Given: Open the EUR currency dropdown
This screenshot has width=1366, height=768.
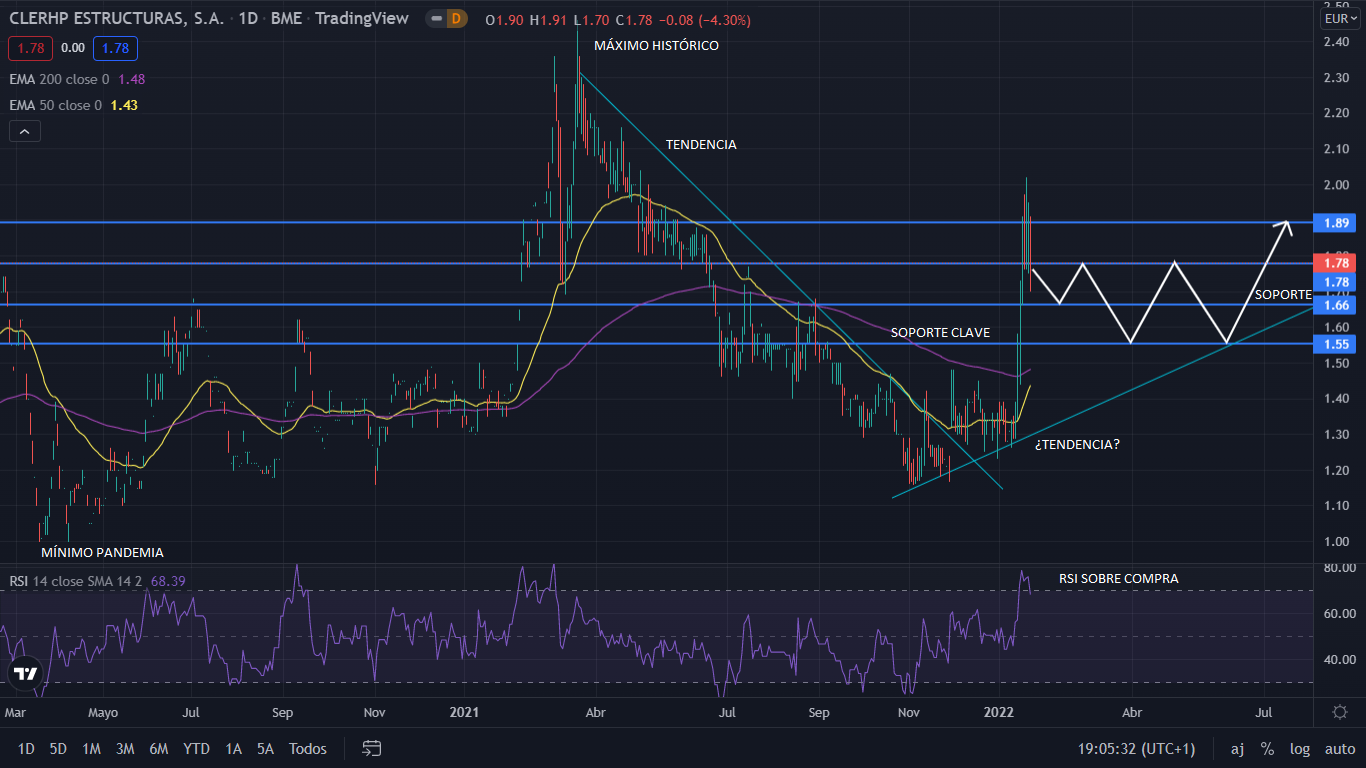Looking at the screenshot, I should [x=1339, y=19].
